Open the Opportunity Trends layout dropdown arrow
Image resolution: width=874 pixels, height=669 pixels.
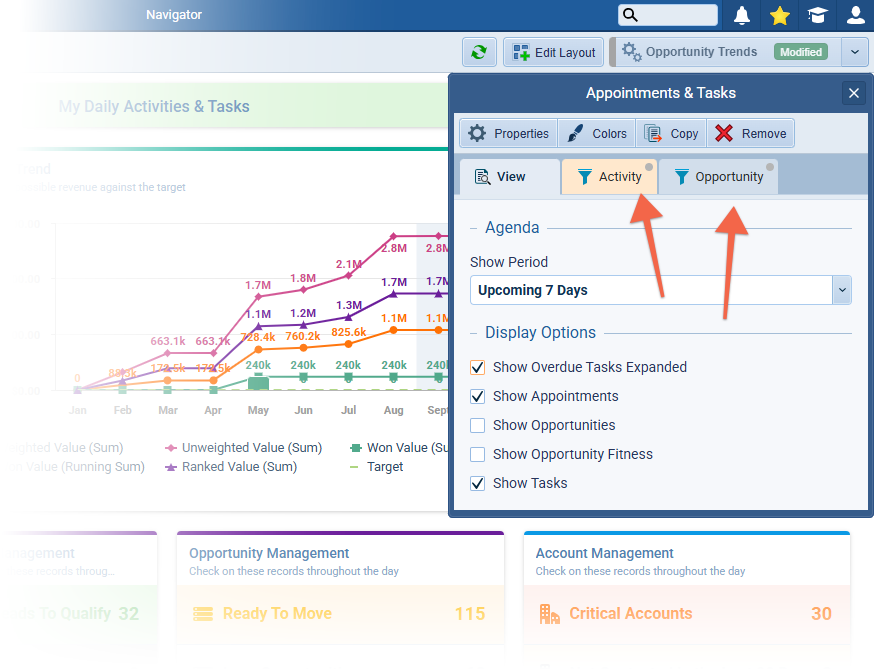(x=854, y=52)
